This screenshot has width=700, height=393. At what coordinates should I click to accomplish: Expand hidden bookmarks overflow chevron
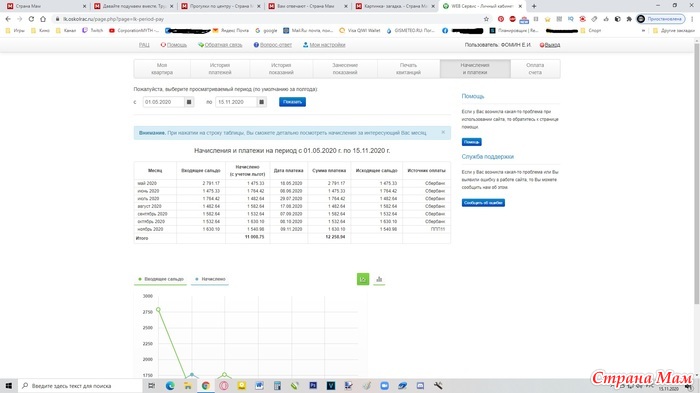pyautogui.click(x=643, y=30)
